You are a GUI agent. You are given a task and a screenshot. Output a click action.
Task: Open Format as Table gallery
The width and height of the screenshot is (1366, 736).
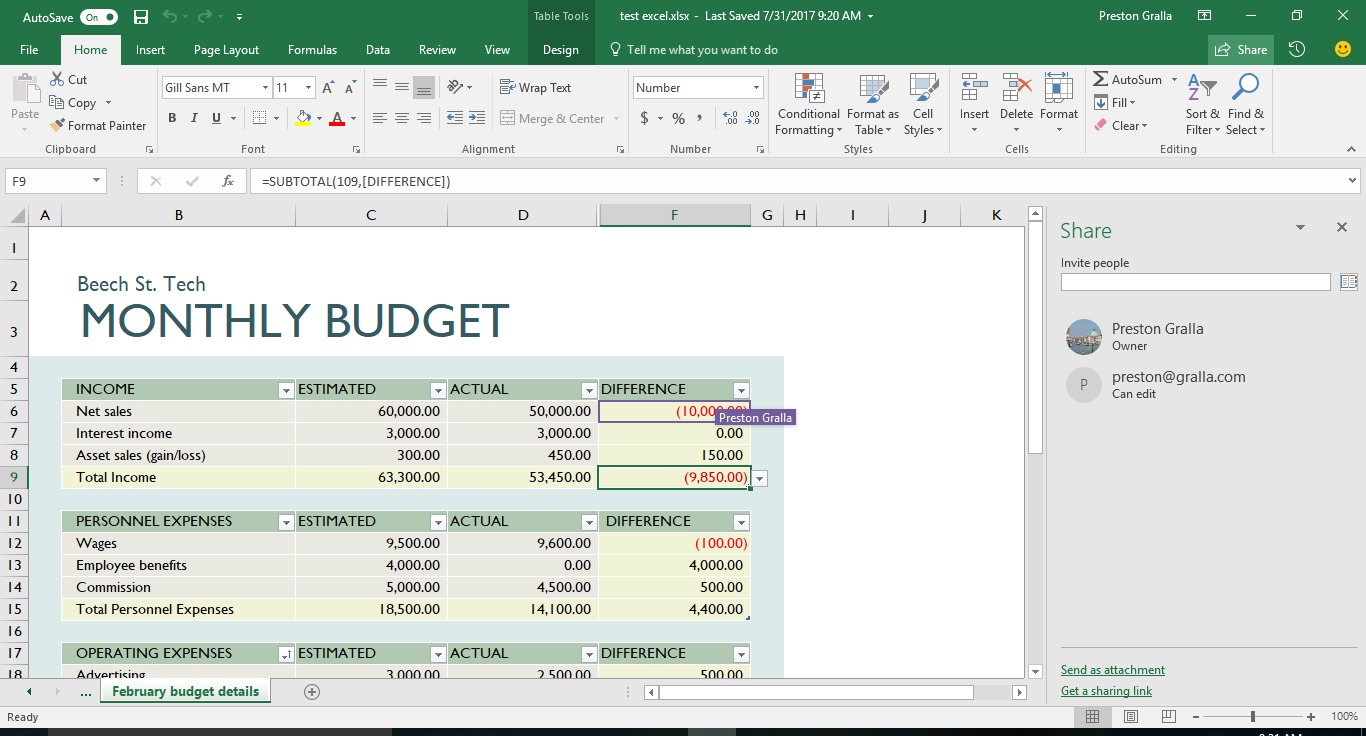point(873,104)
